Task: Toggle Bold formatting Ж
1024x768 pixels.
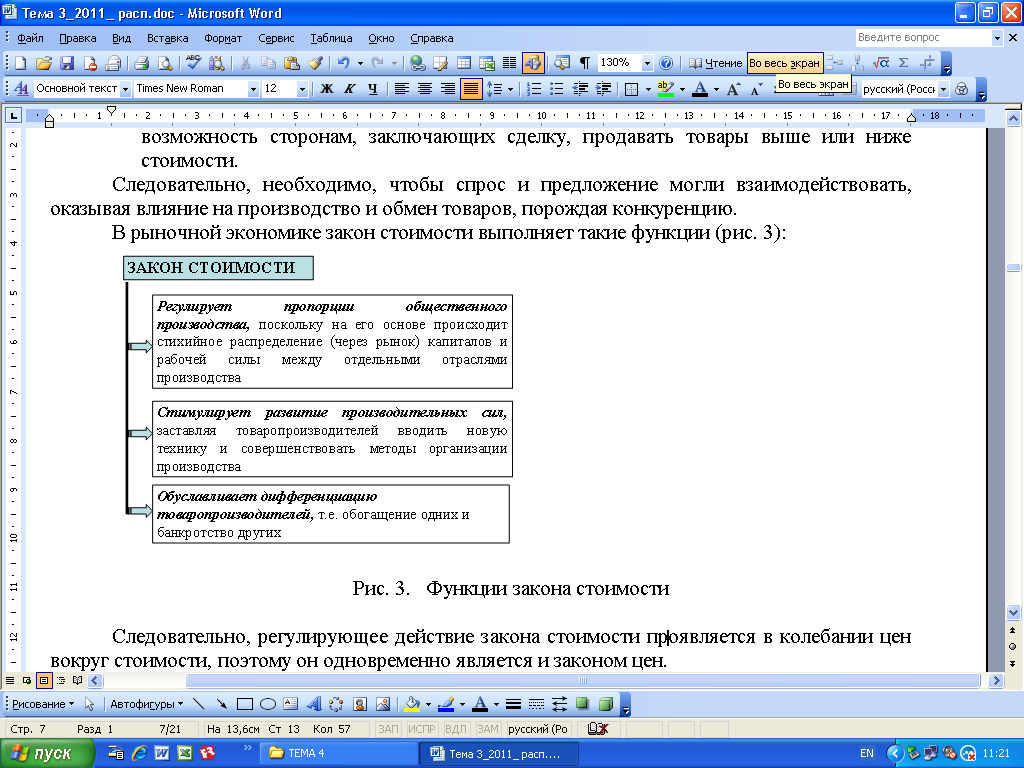Action: tap(327, 89)
